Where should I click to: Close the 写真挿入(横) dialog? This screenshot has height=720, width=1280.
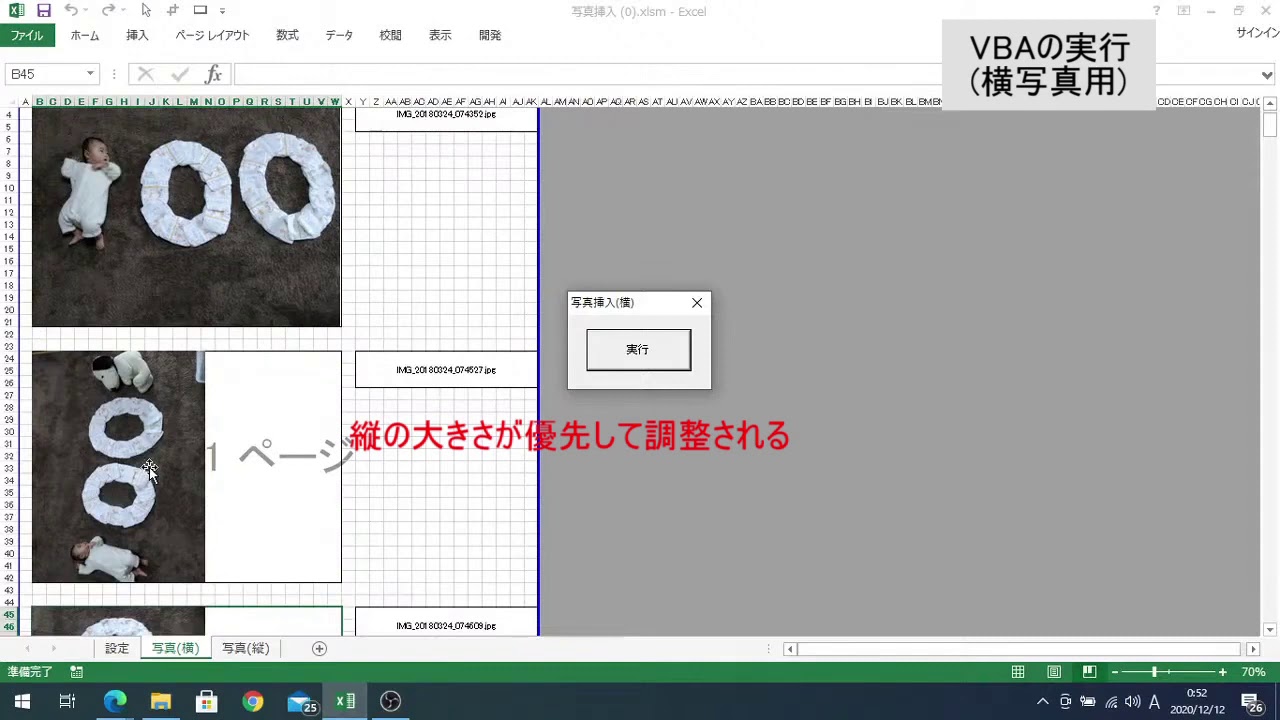(697, 303)
